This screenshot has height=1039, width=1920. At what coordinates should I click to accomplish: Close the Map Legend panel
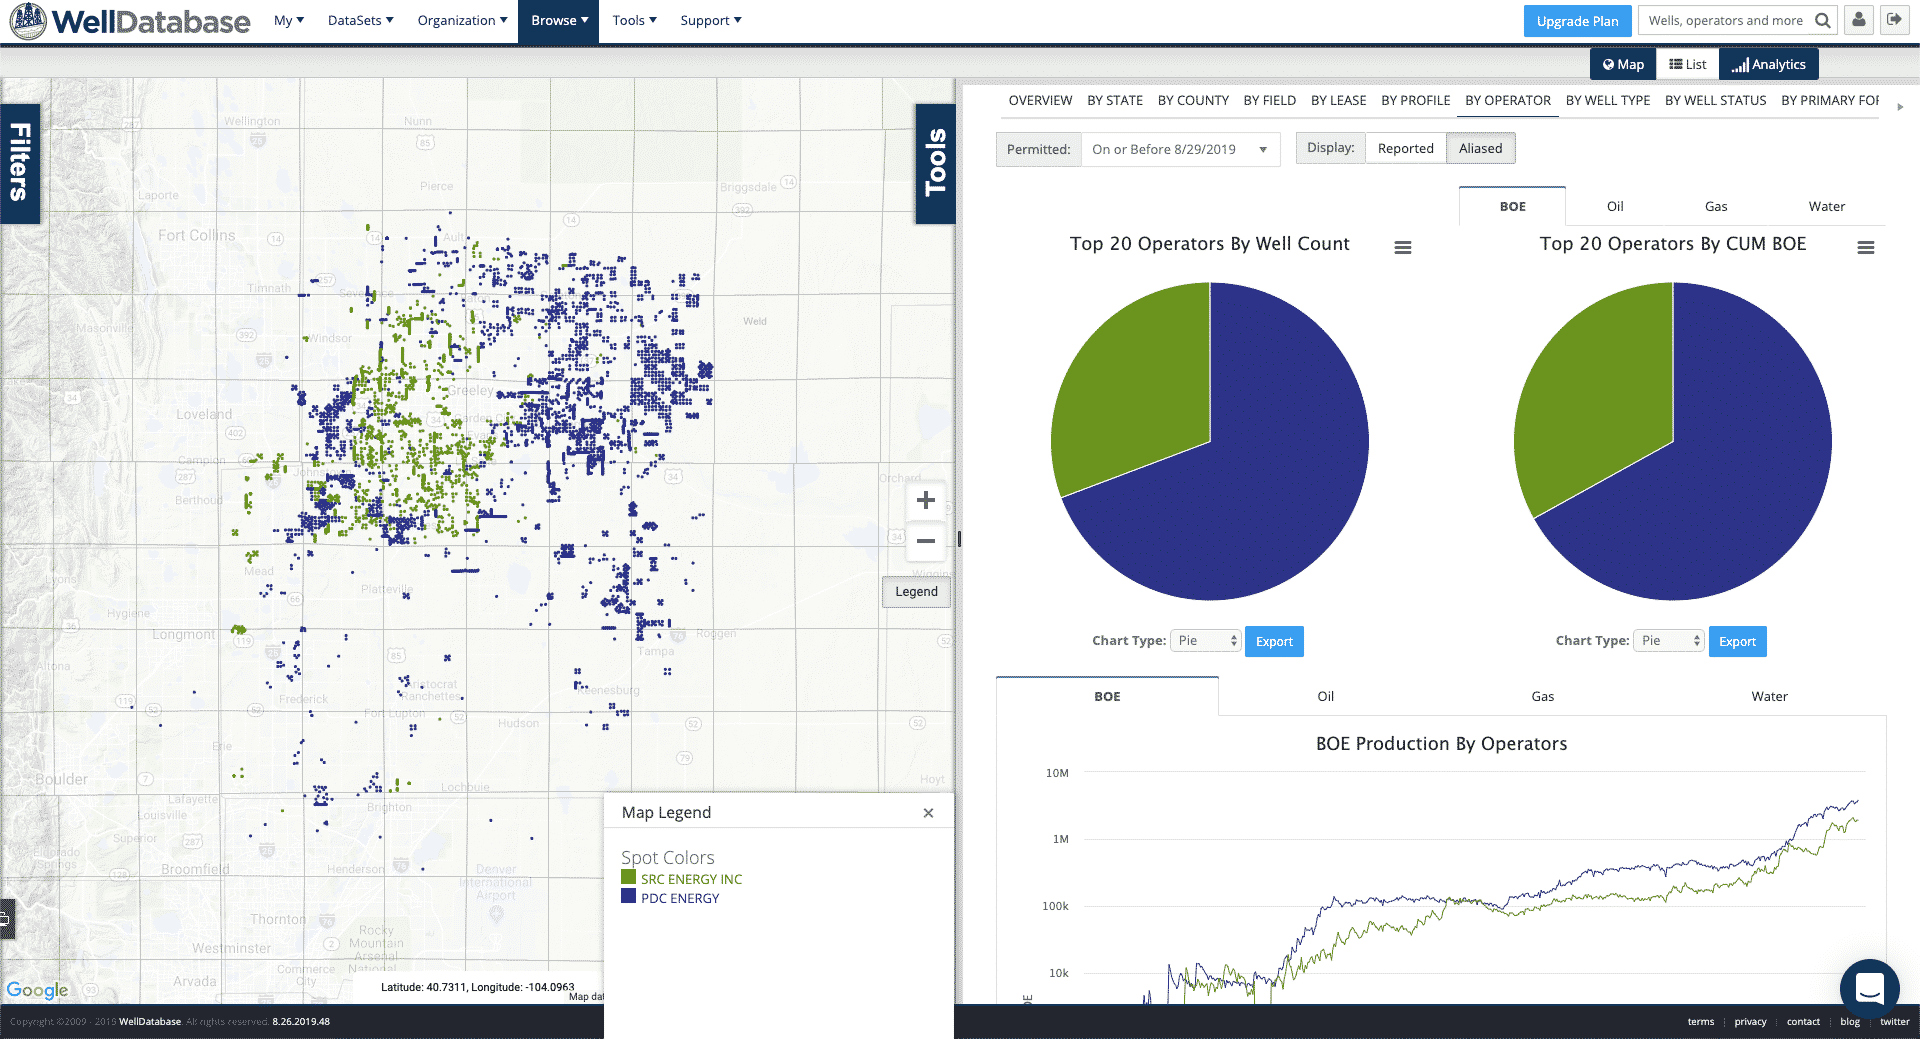(928, 813)
